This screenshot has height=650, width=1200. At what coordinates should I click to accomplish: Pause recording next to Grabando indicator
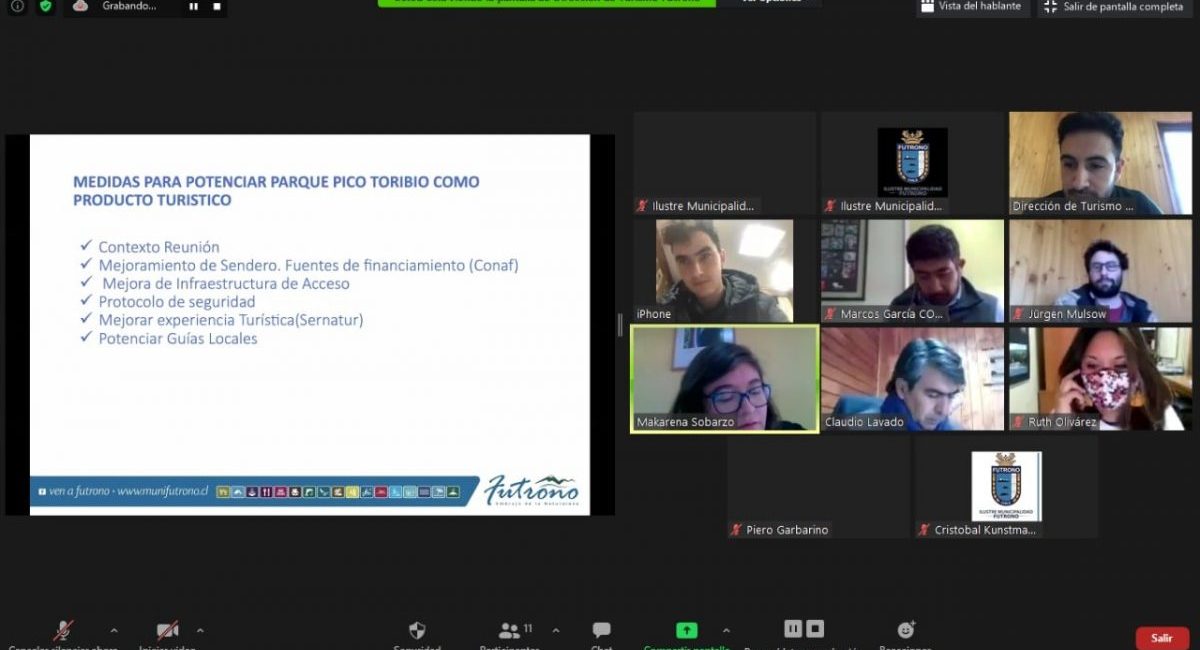[193, 6]
